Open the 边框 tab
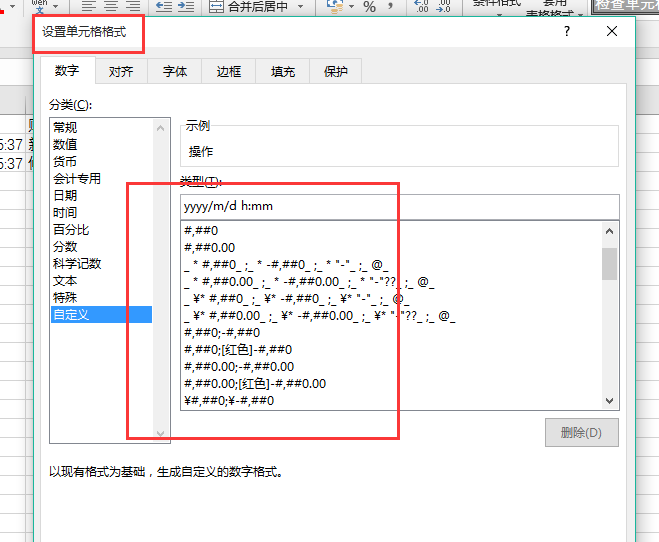 [229, 71]
